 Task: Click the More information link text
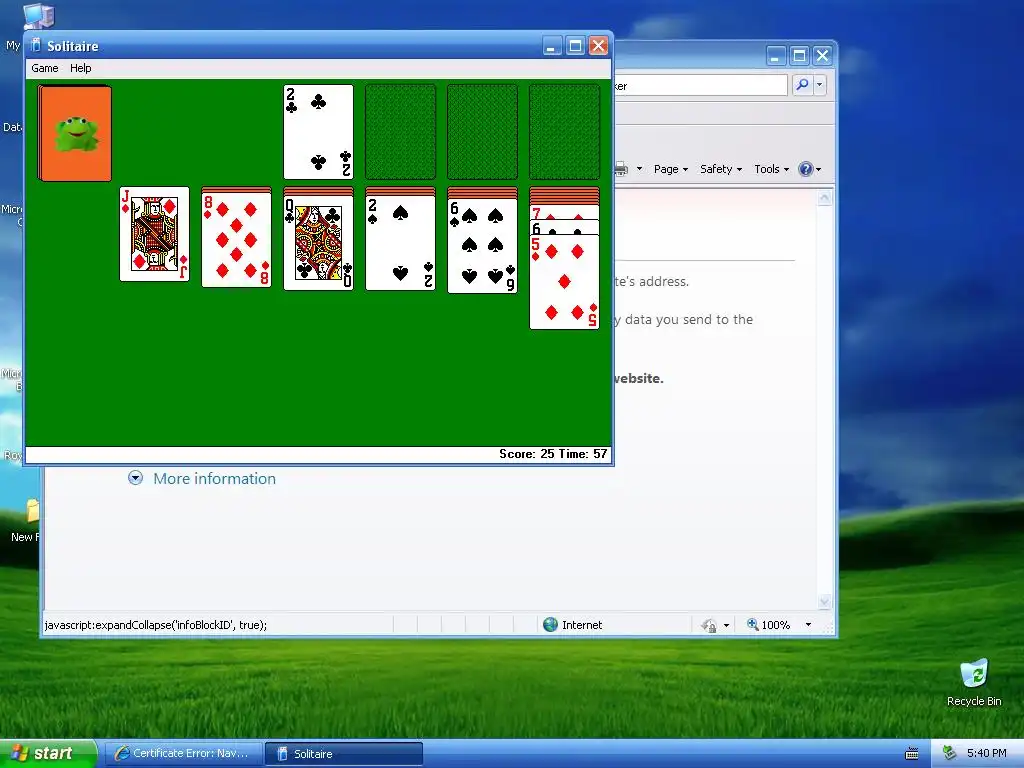pos(214,479)
